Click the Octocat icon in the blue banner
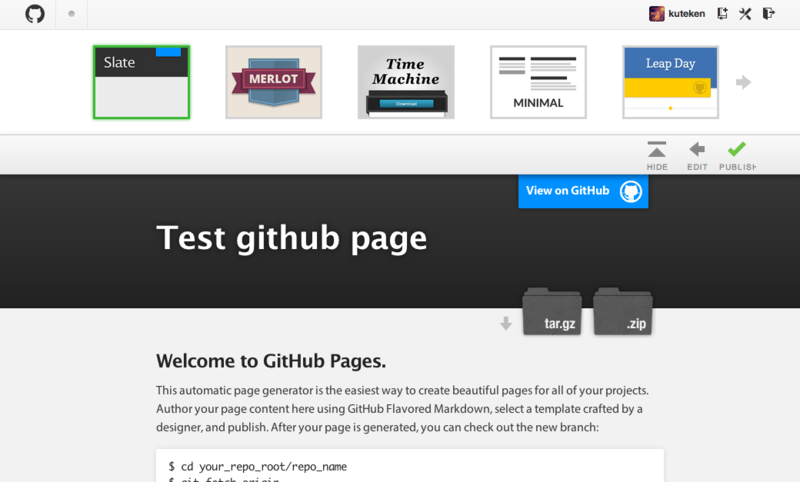Viewport: 800px width, 482px height. coord(631,191)
